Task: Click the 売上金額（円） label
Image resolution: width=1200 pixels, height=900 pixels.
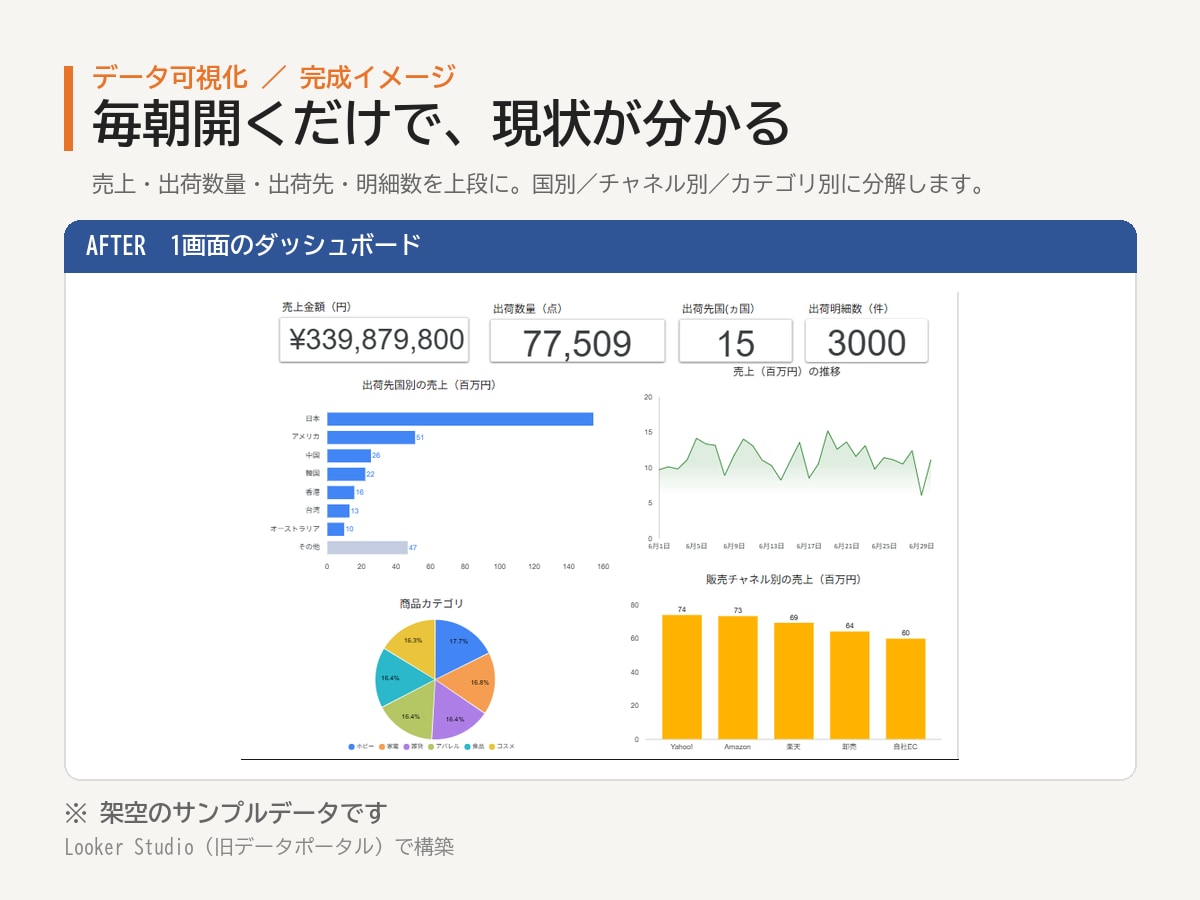Action: 316,307
